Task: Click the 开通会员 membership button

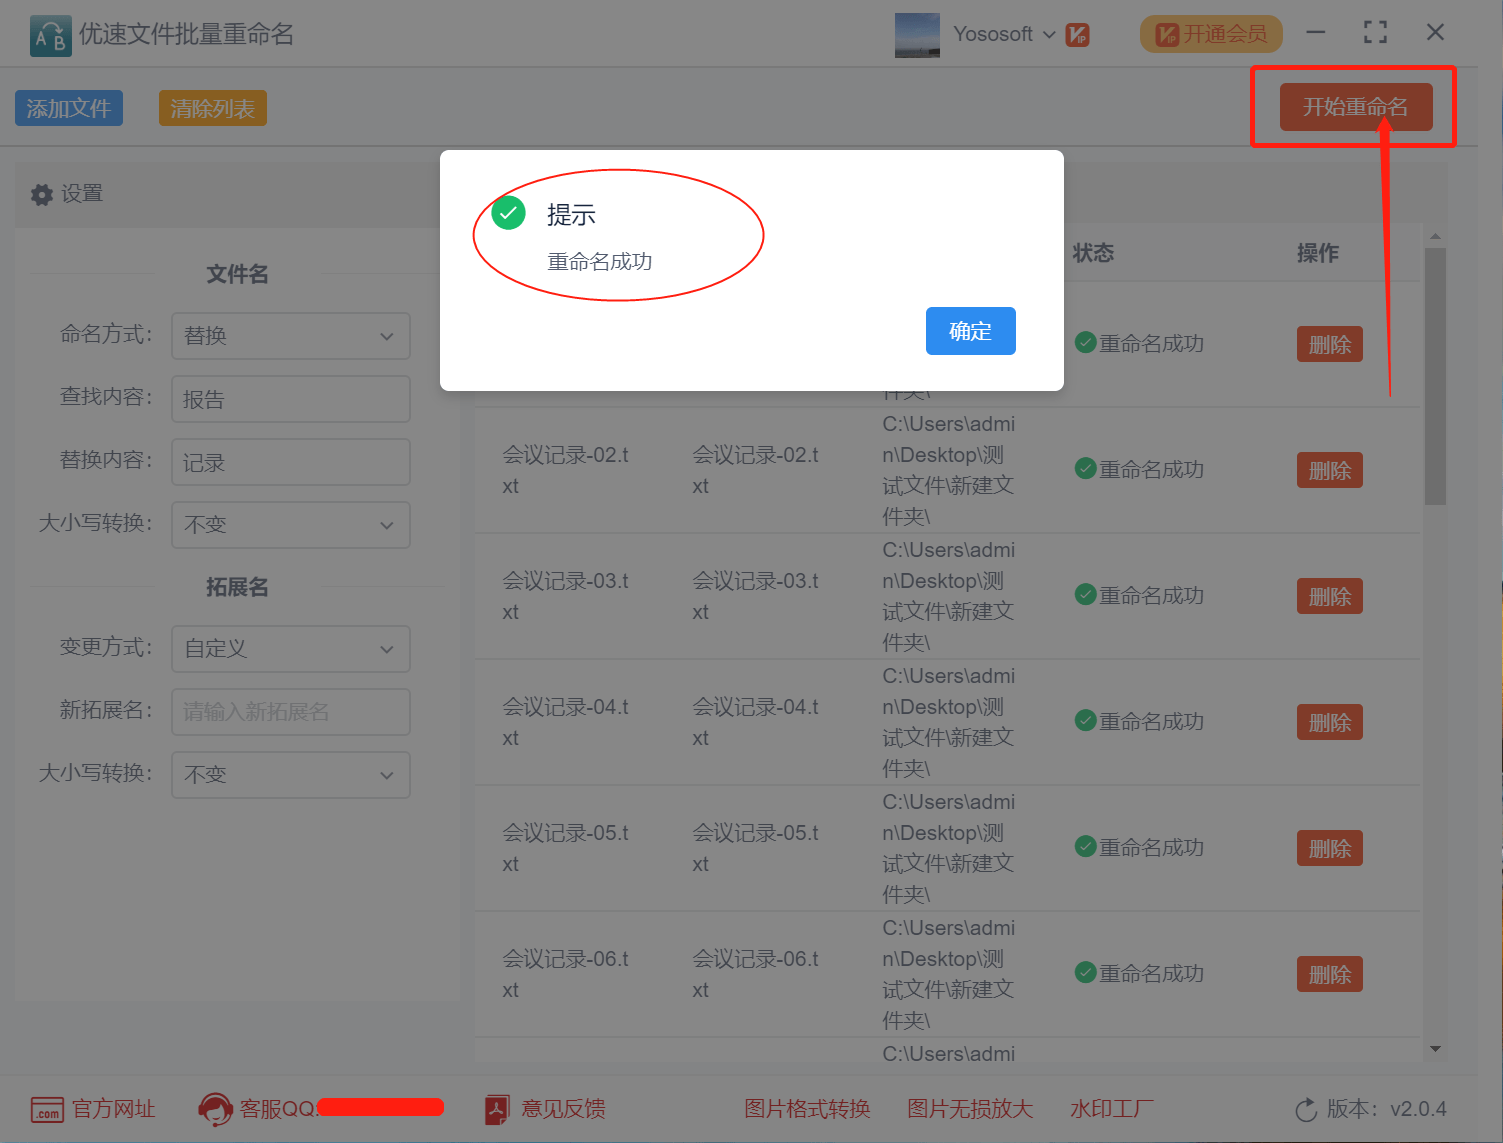Action: click(x=1210, y=34)
